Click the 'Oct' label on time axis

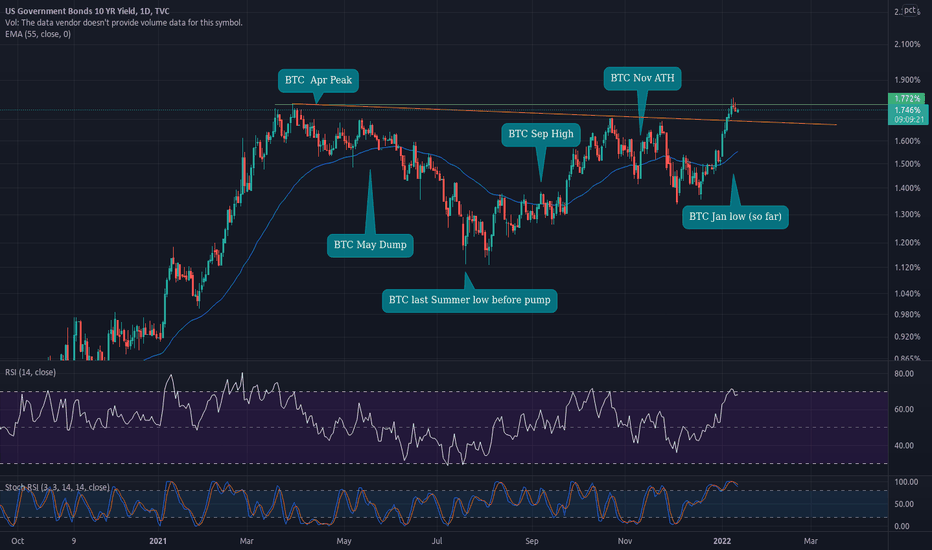point(18,541)
